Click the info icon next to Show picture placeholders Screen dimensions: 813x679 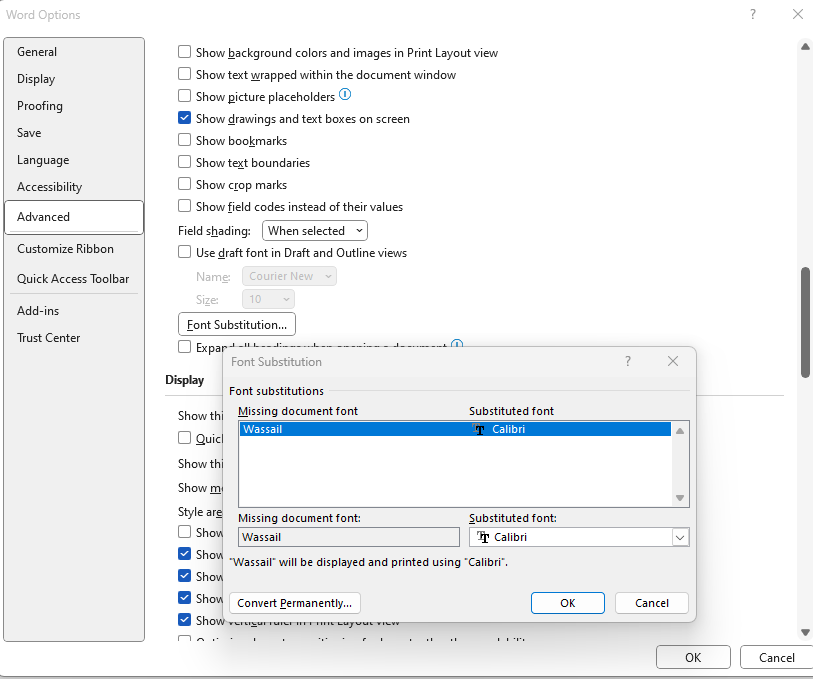coord(345,94)
